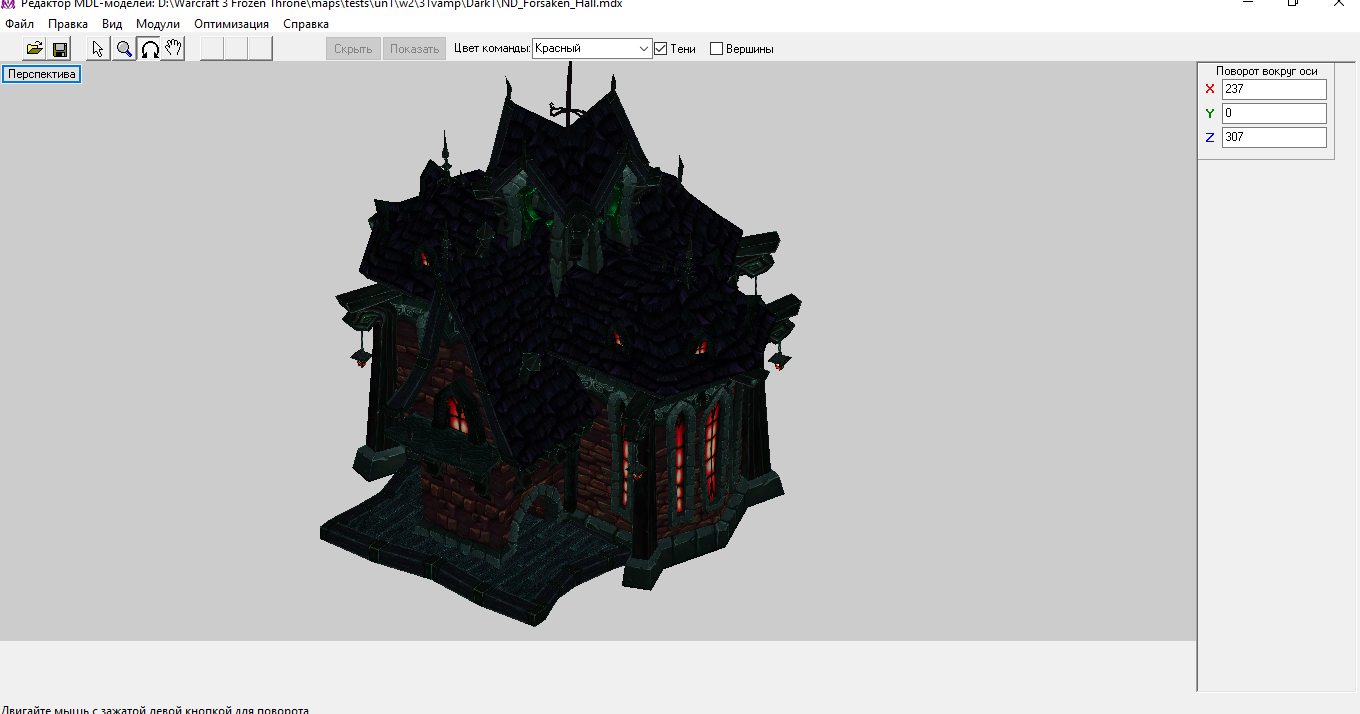Click the last blank toolbar button
The image size is (1360, 714).
point(260,48)
